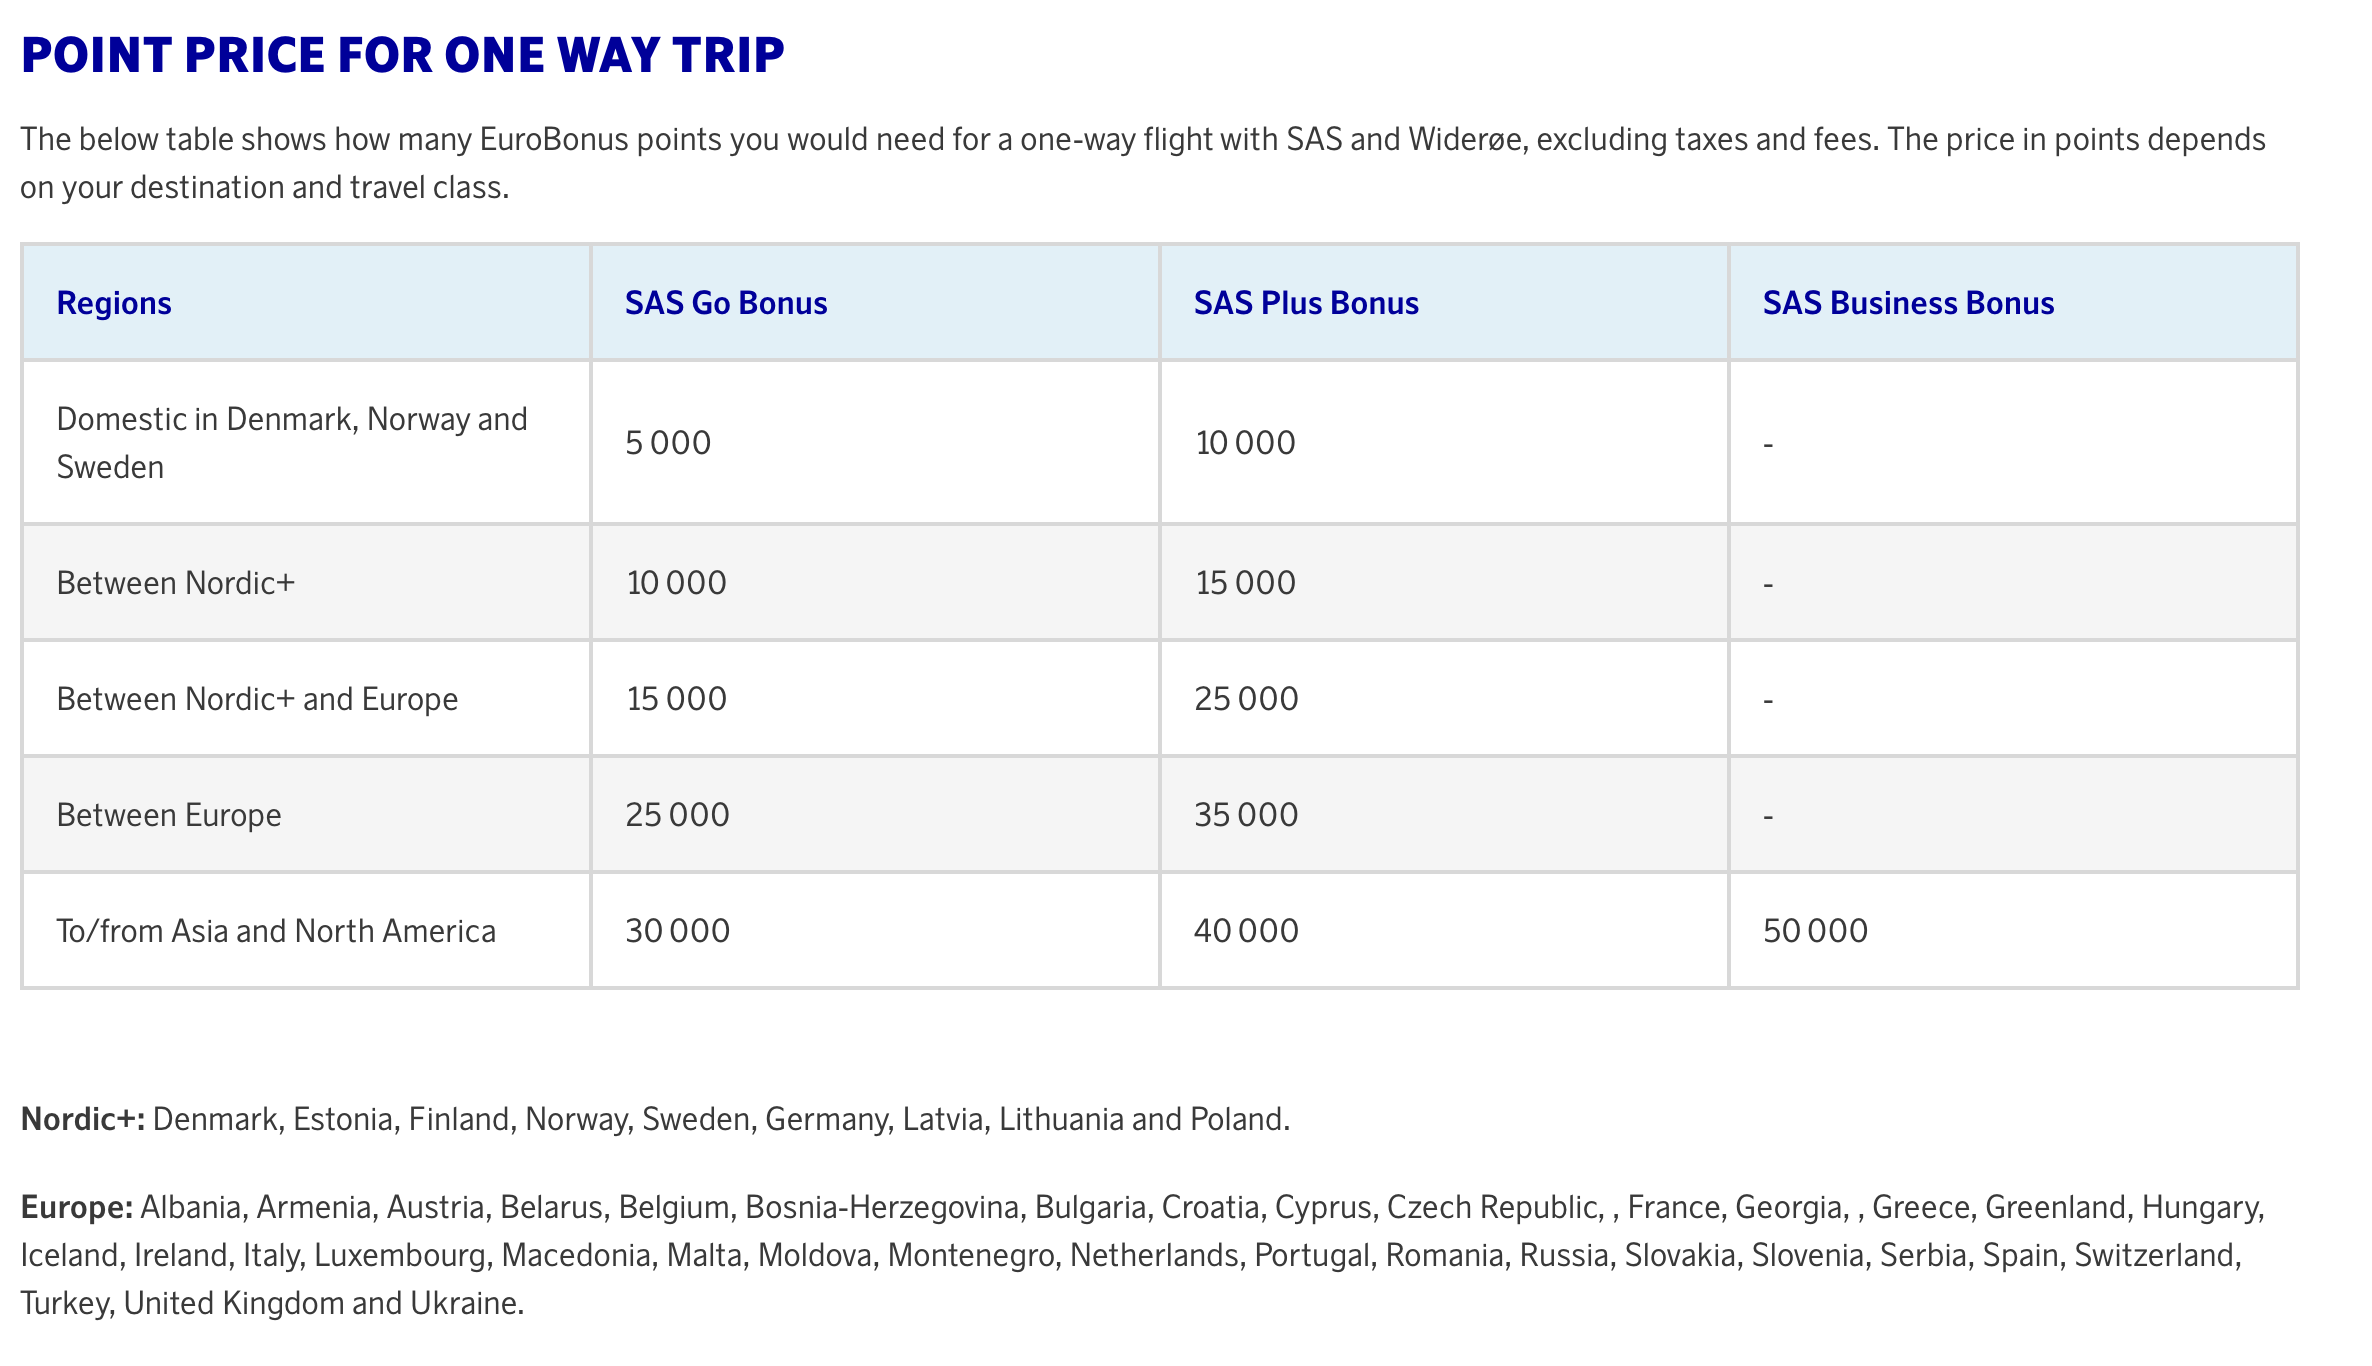This screenshot has width=2372, height=1366.
Task: Click 'To/from Asia and North America' row label
Action: point(276,931)
